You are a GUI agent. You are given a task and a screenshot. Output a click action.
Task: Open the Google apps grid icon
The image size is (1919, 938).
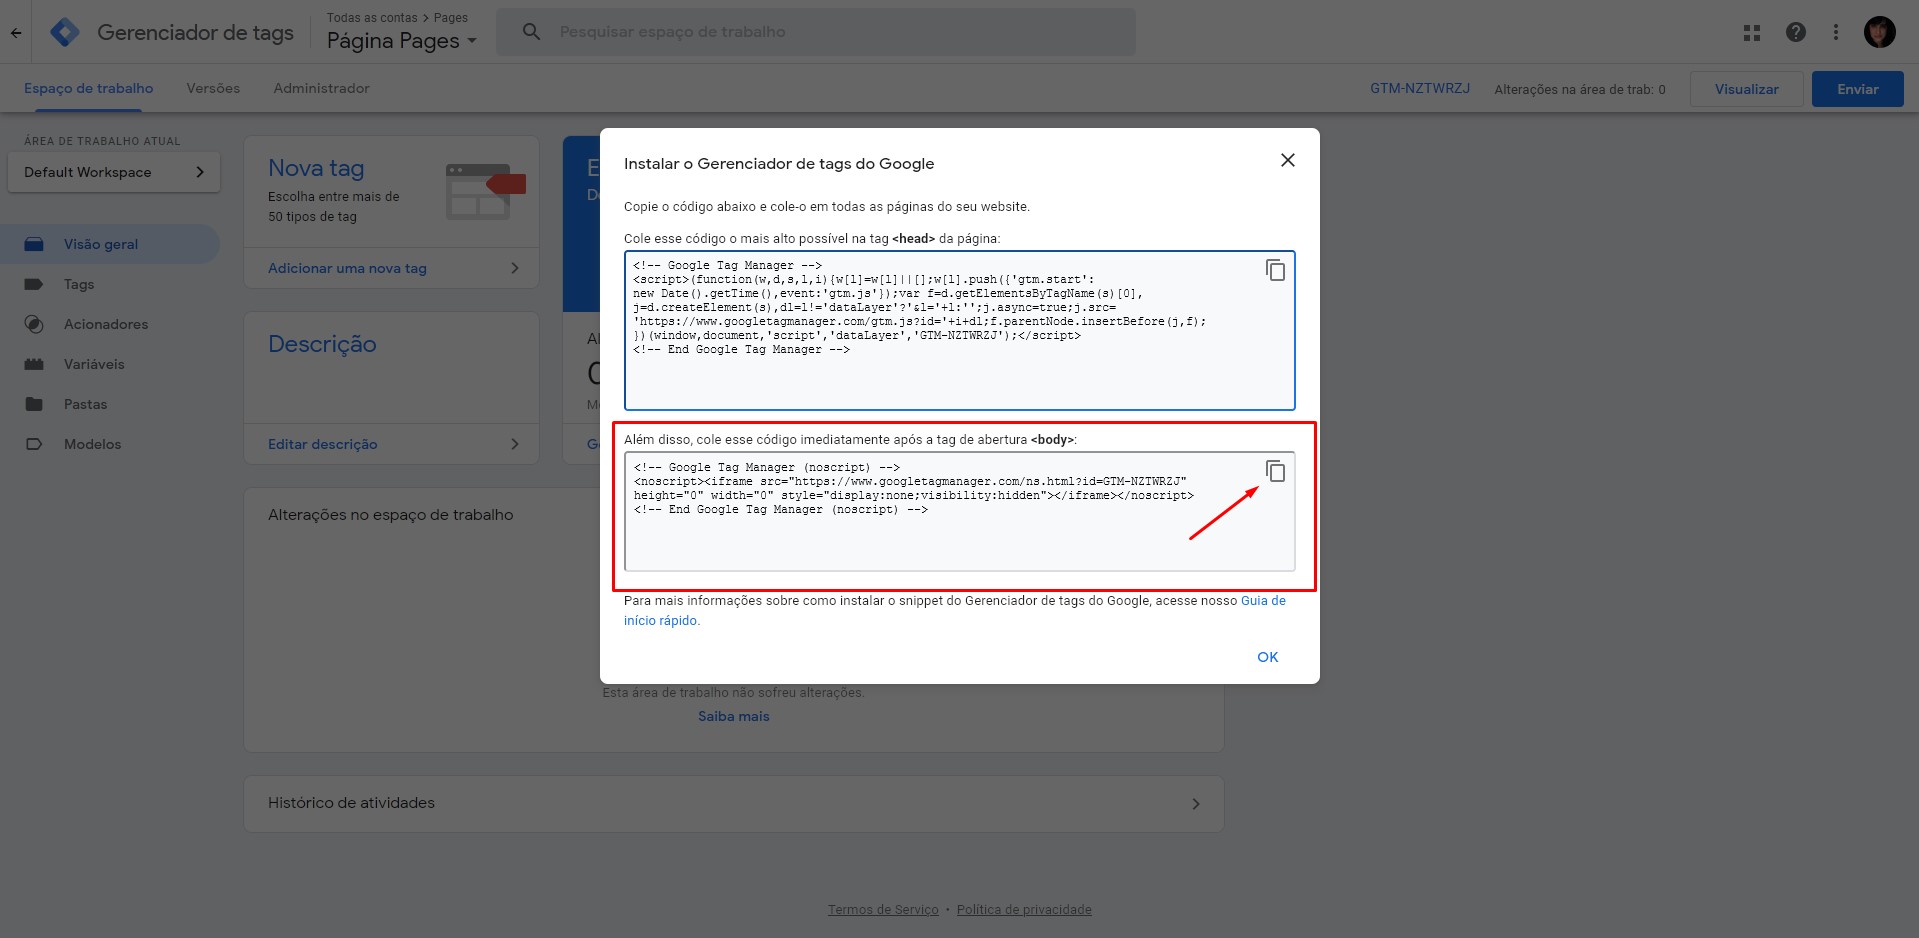tap(1752, 32)
